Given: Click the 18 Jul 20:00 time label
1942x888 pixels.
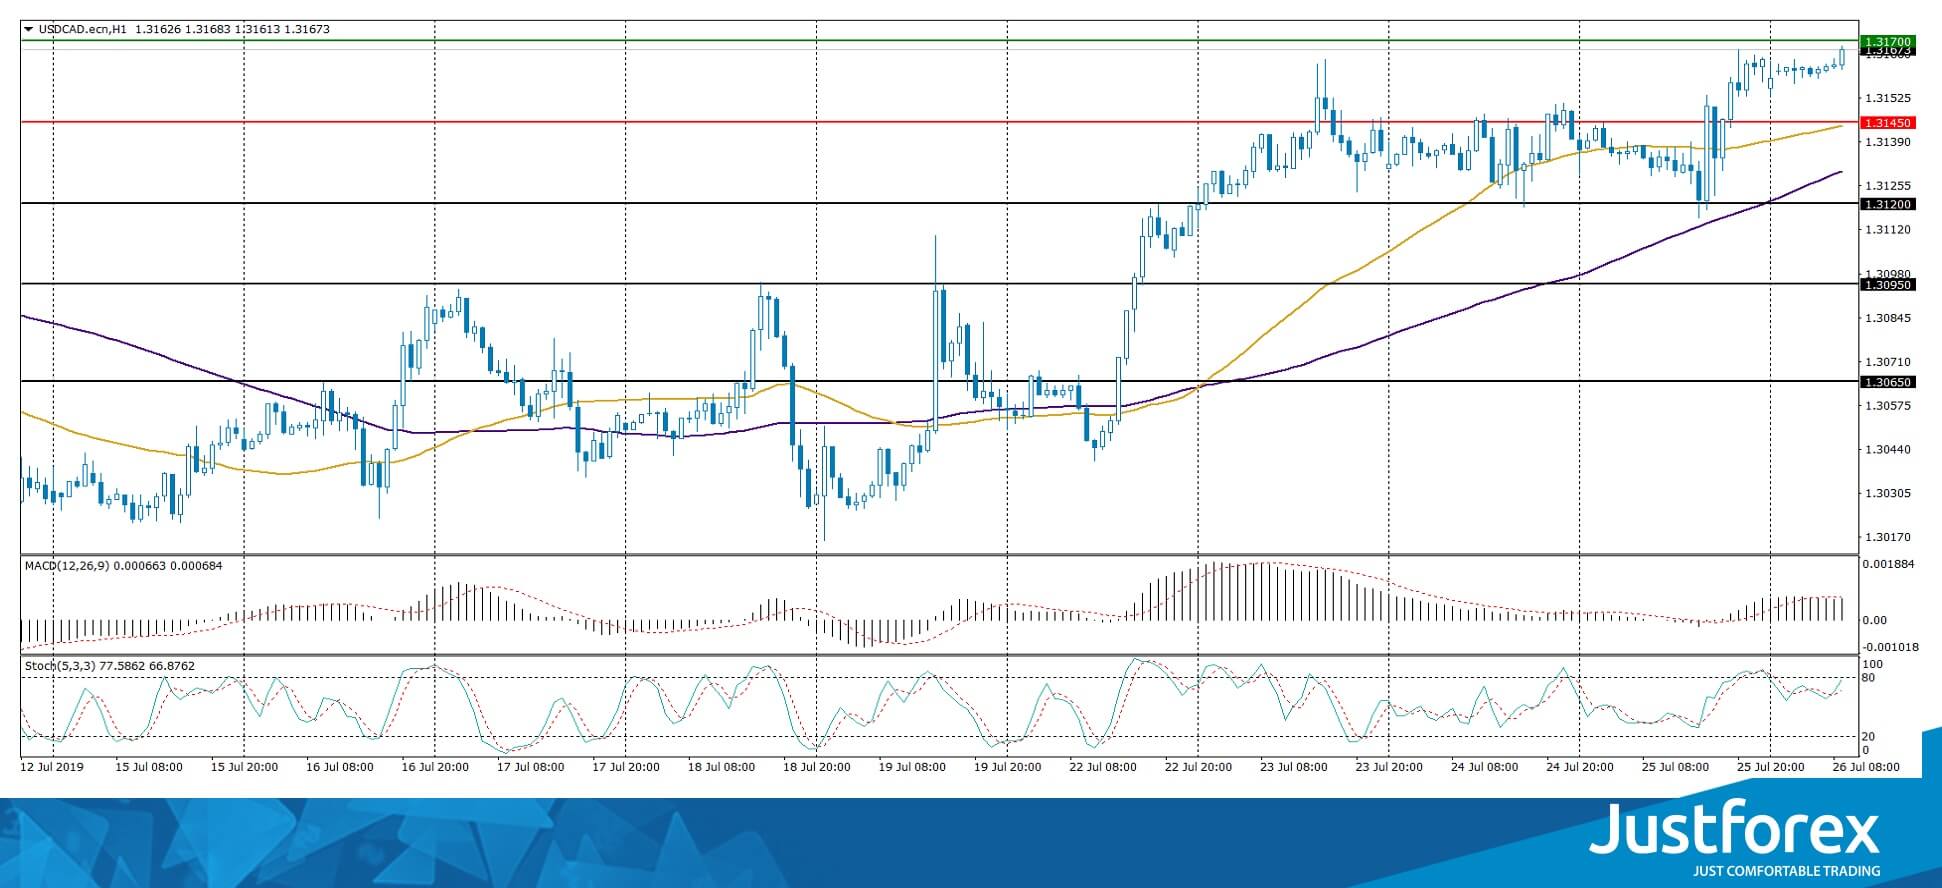Looking at the screenshot, I should click(x=817, y=767).
